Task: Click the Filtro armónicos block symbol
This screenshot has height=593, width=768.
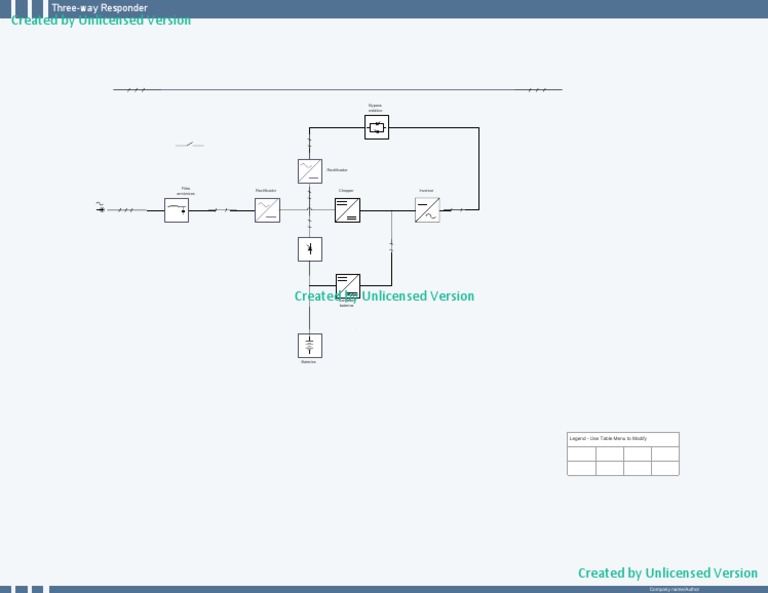Action: (x=176, y=210)
